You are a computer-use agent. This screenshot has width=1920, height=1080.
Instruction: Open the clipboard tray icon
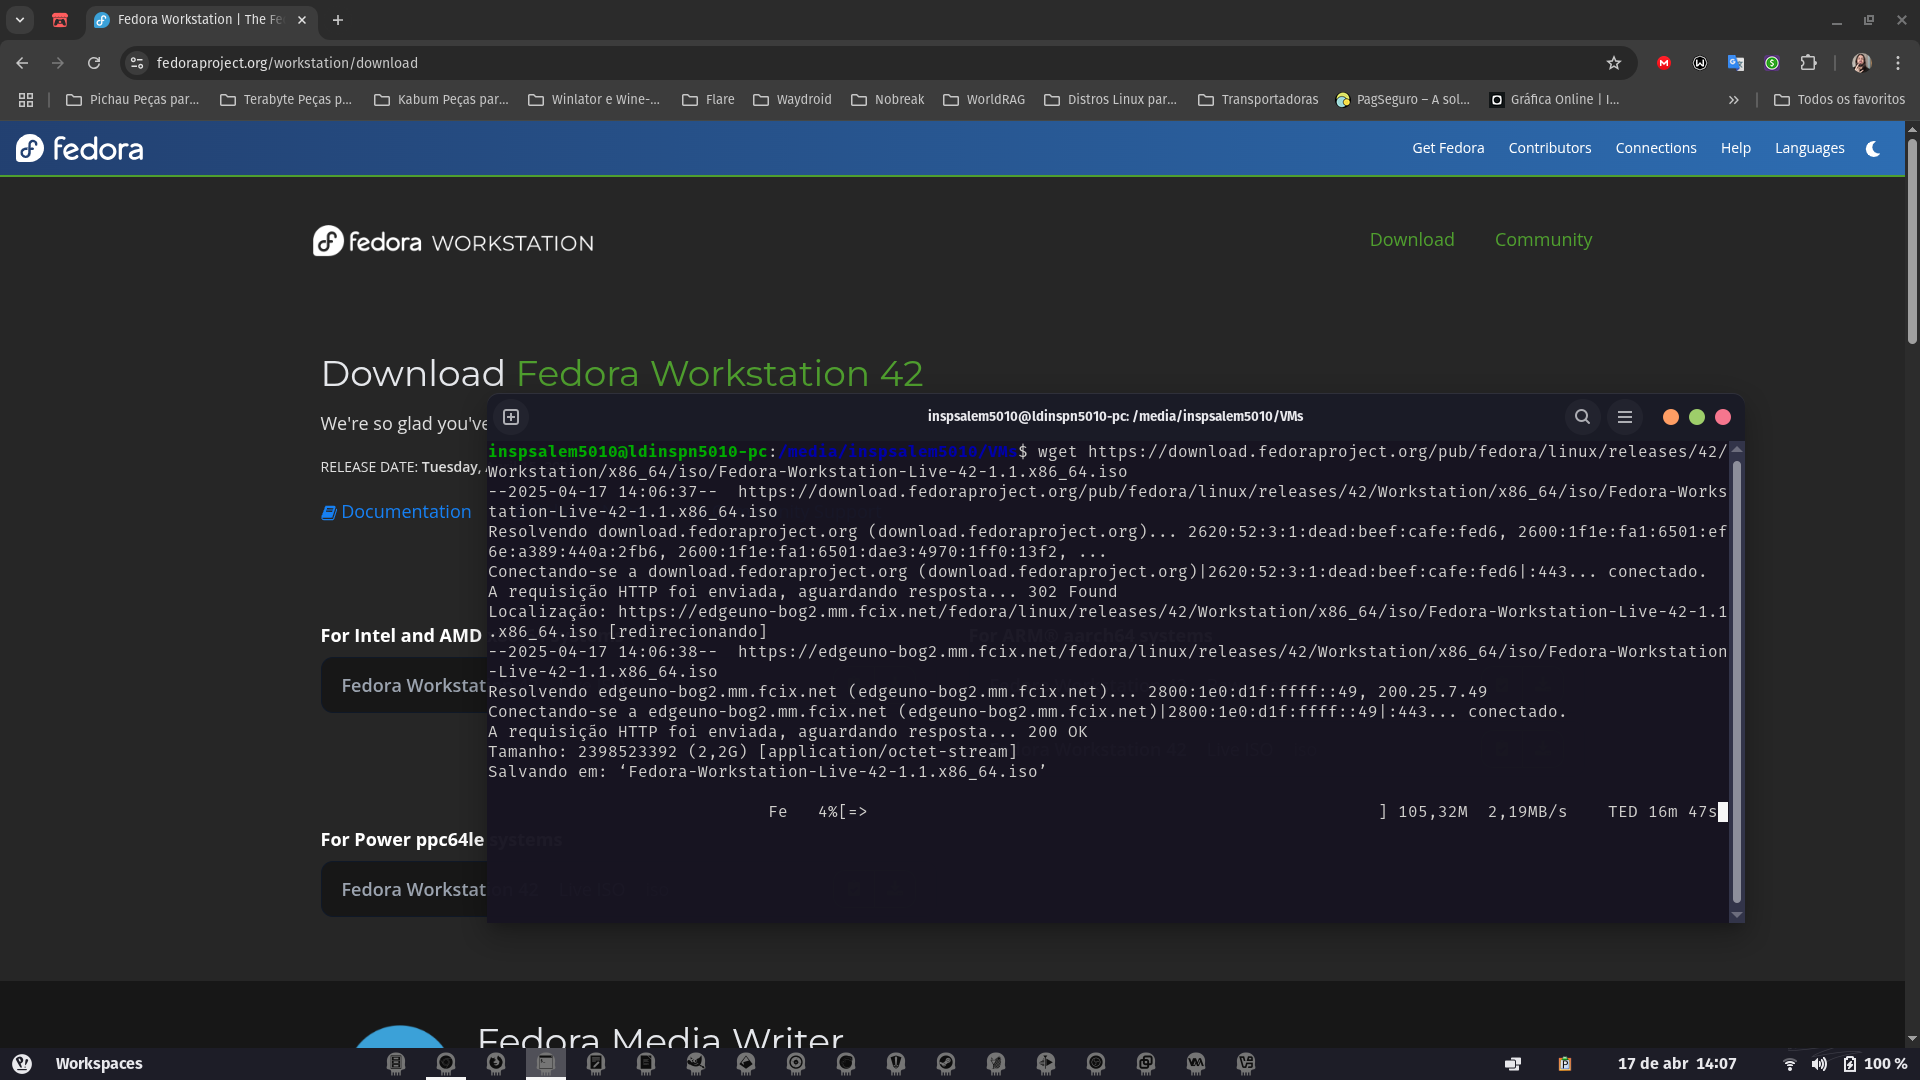(1565, 1064)
